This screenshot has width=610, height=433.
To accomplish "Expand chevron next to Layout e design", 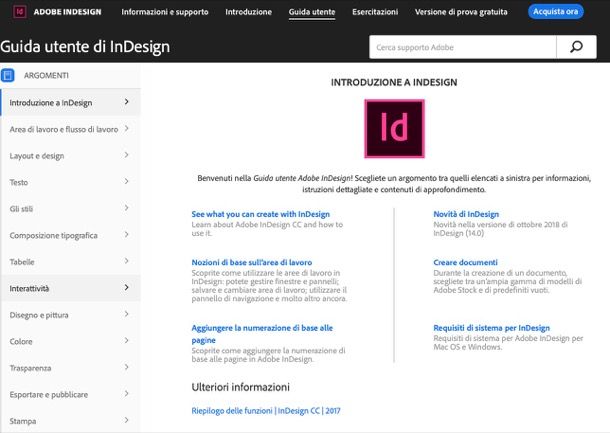I will tap(126, 155).
